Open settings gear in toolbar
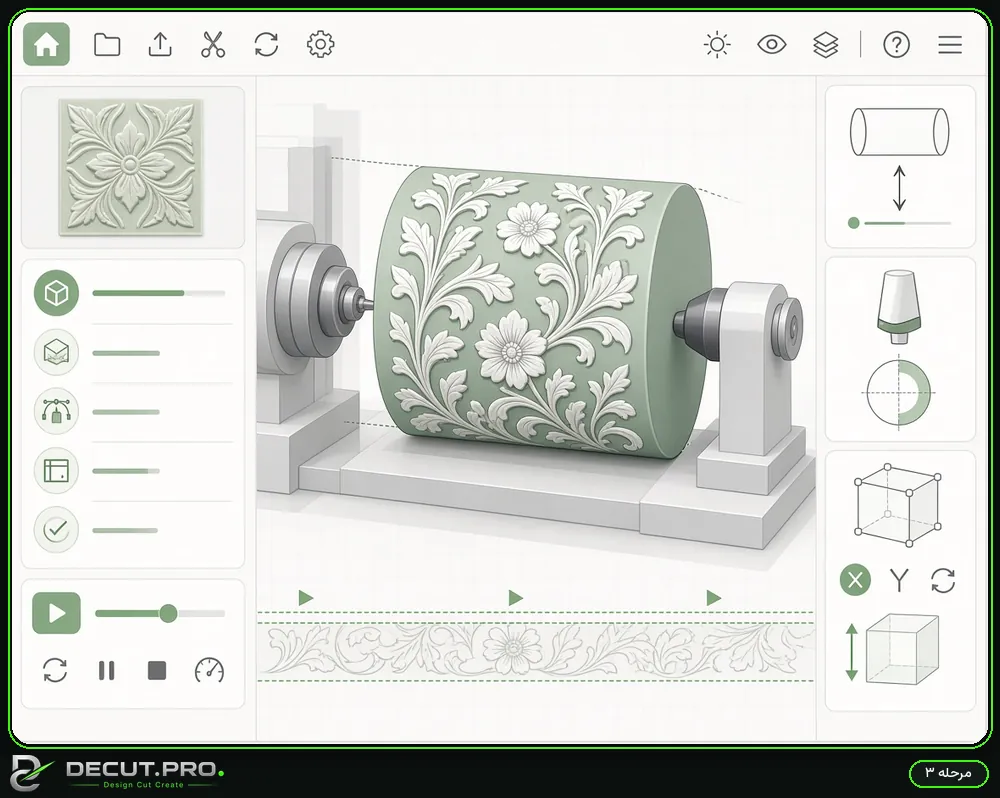 click(320, 45)
